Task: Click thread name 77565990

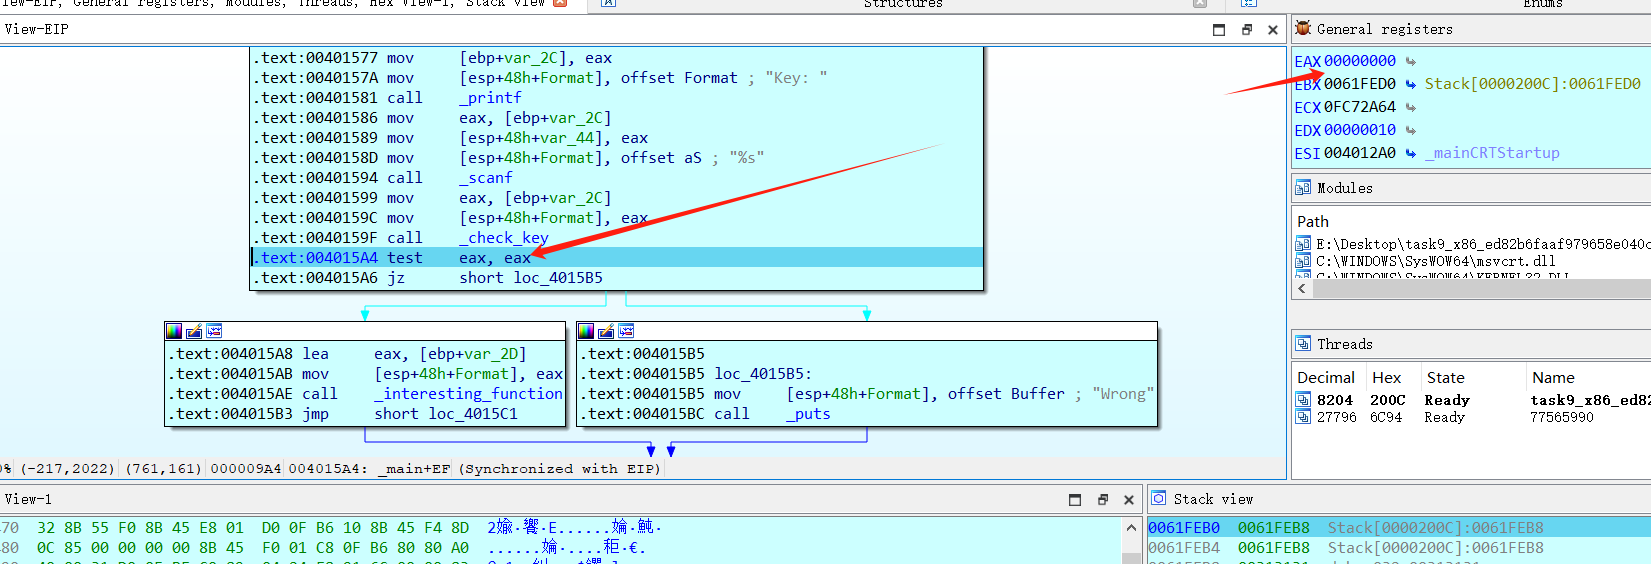Action: 1562,417
